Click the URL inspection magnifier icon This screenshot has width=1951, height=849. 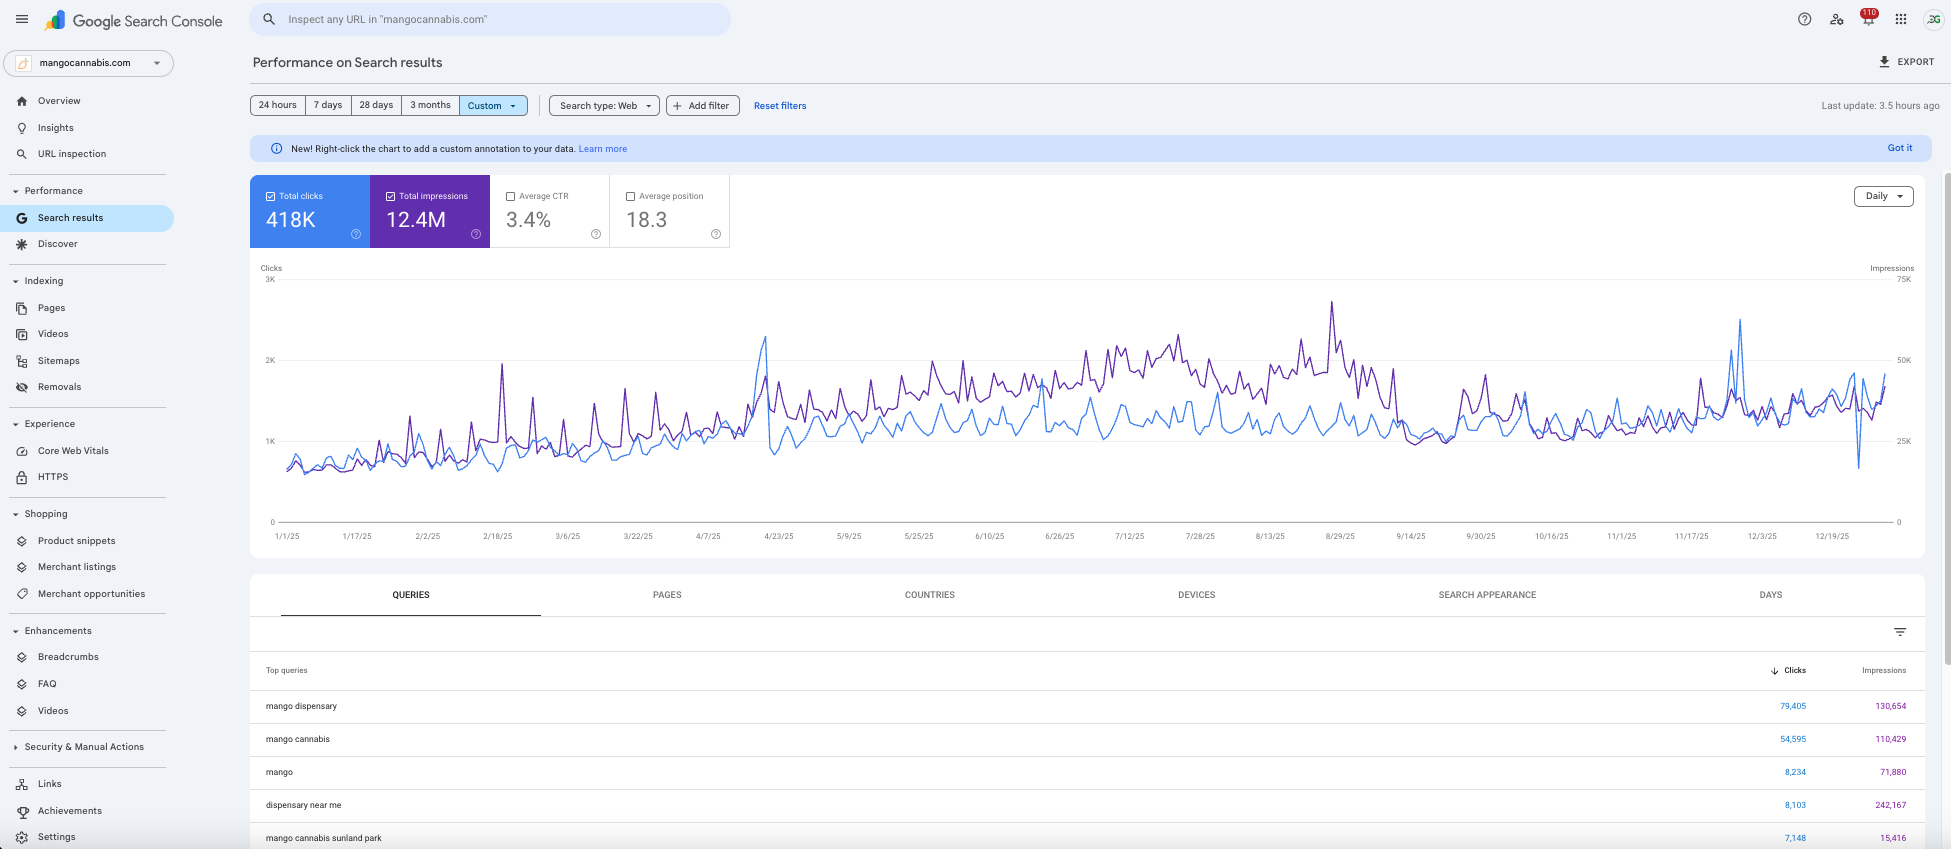tap(22, 154)
